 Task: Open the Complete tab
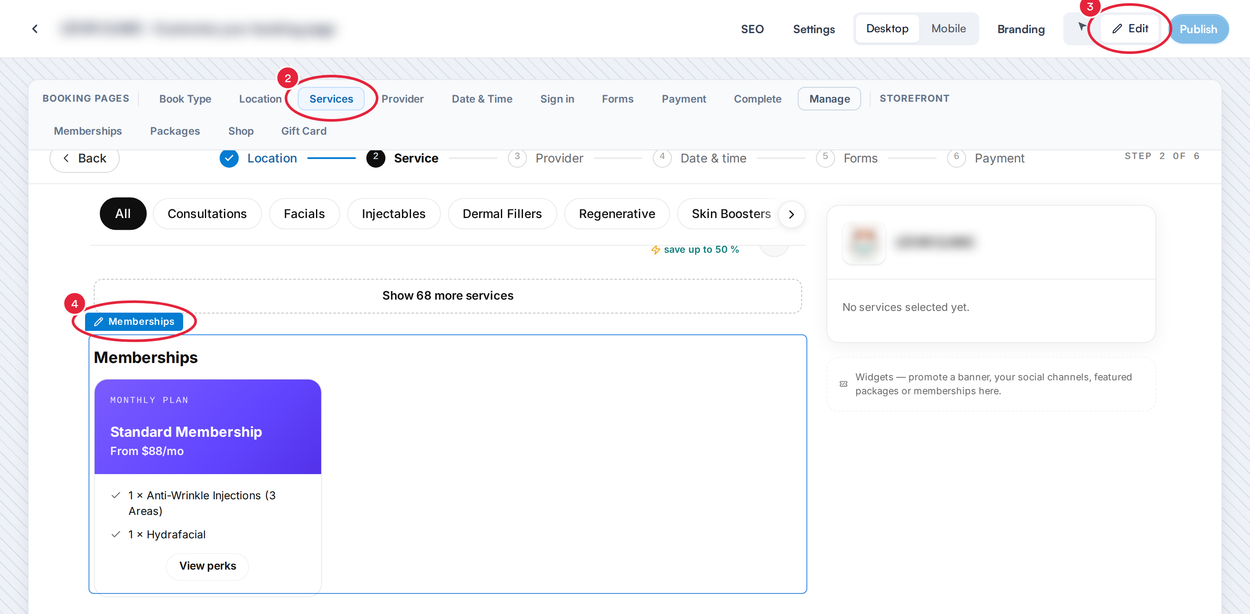click(x=757, y=99)
